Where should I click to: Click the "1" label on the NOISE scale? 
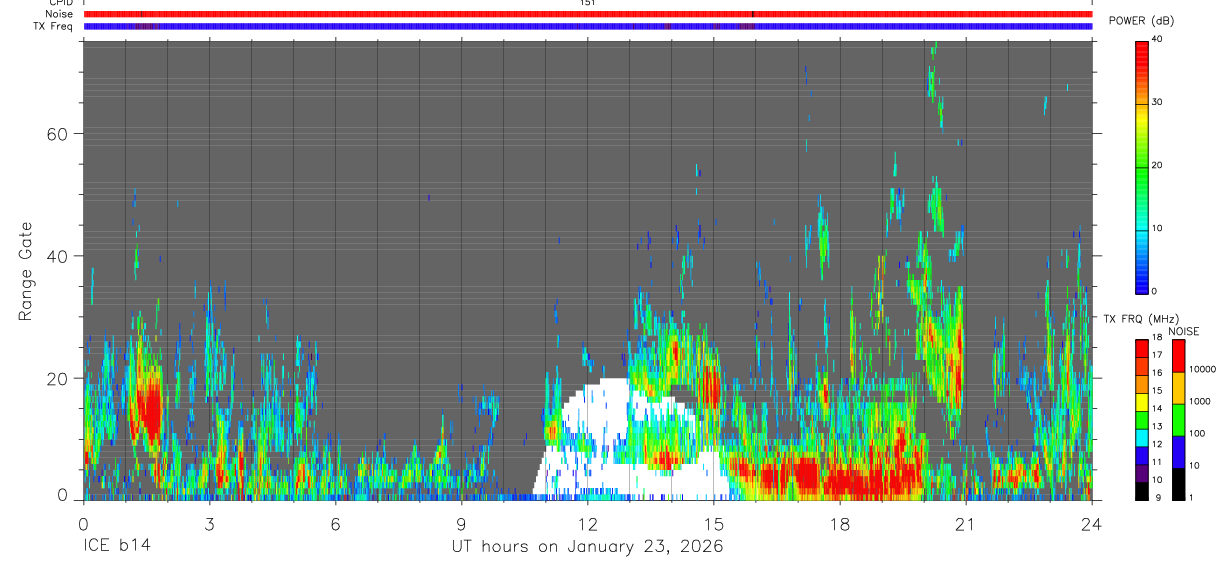[1190, 497]
